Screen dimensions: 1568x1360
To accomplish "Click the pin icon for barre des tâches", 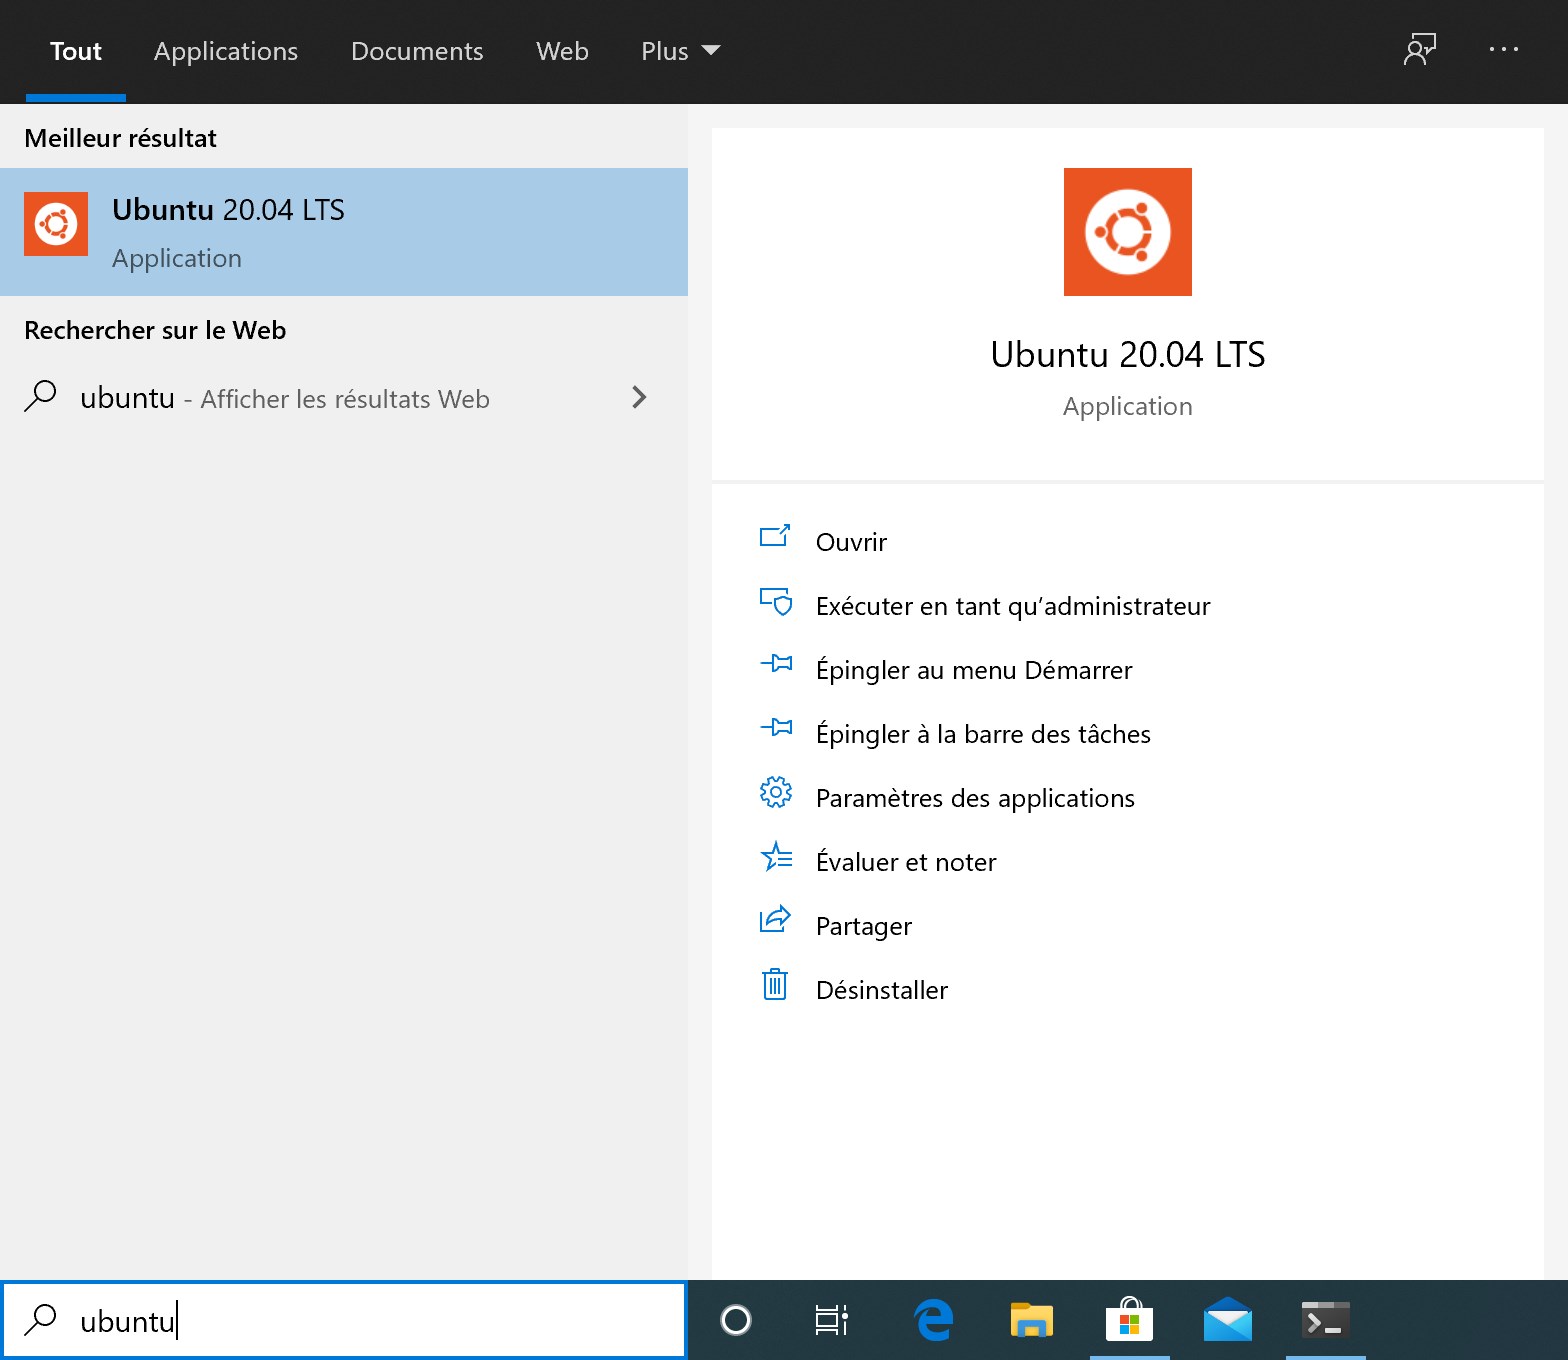I will [x=776, y=727].
